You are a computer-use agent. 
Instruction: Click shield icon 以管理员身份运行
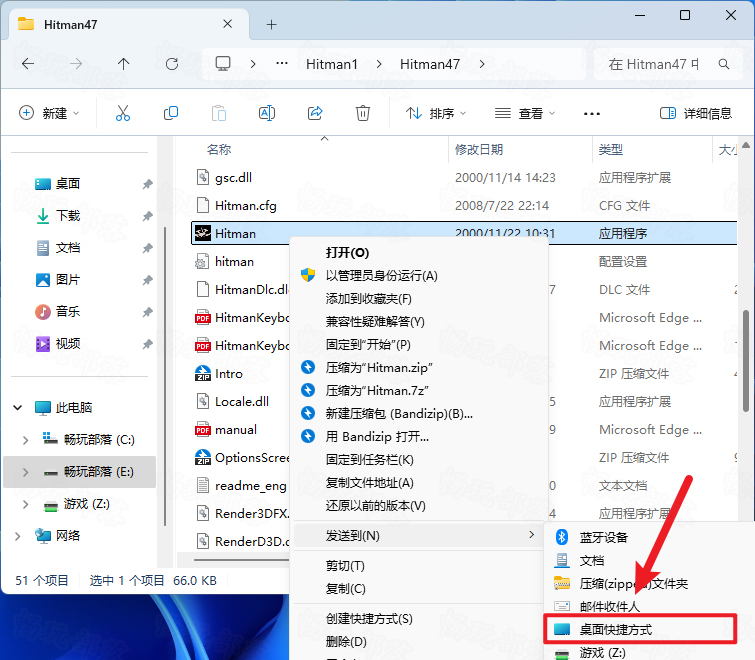point(308,275)
